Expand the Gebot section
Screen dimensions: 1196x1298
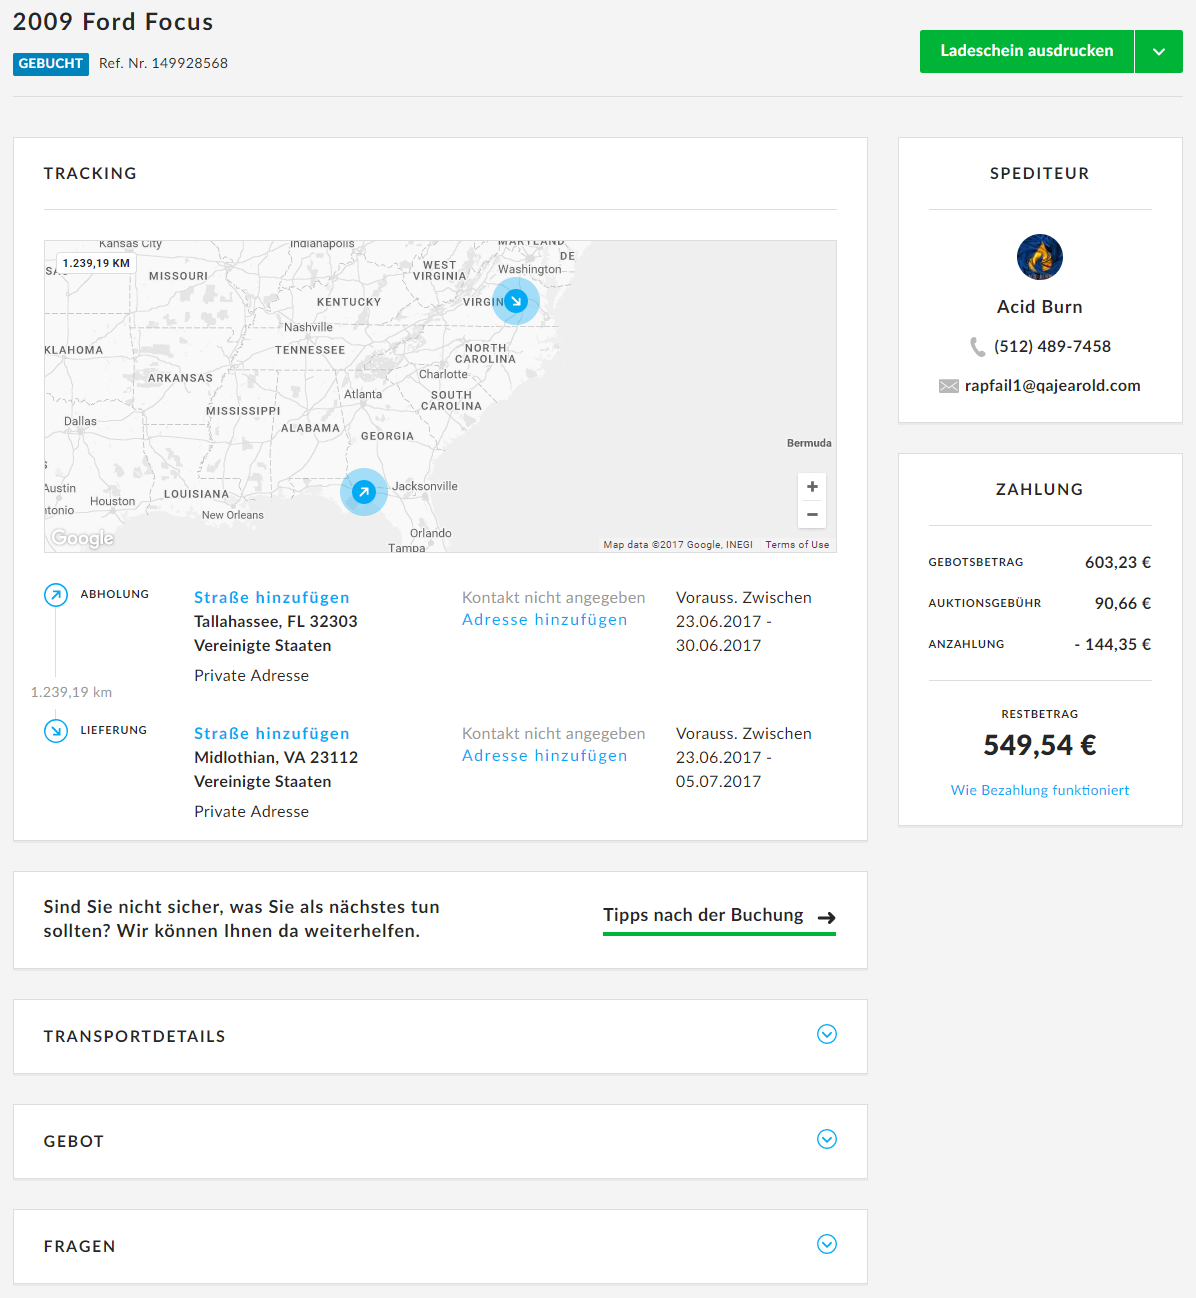coord(826,1140)
